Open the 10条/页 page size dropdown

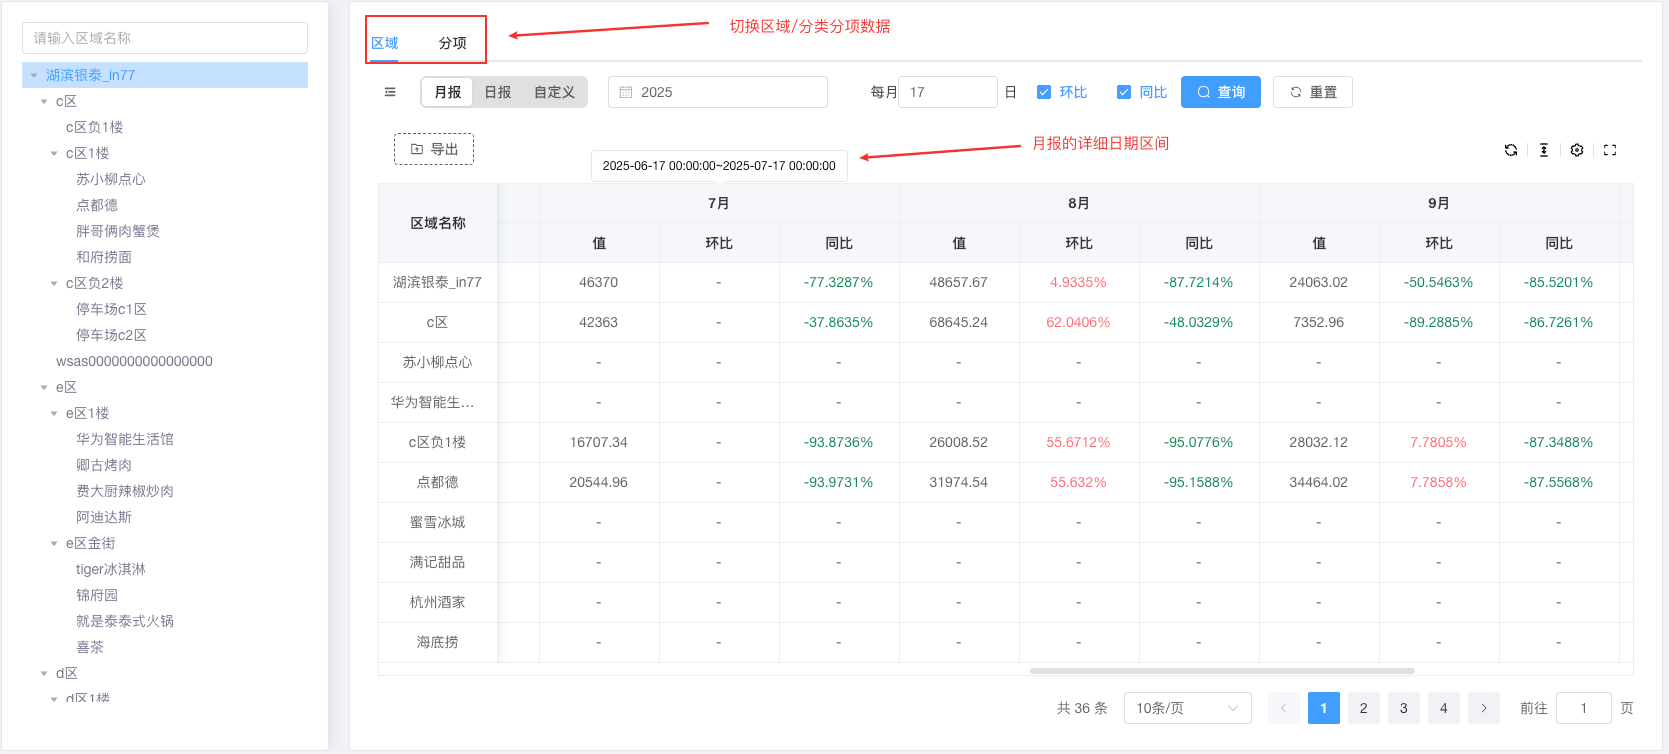1188,708
